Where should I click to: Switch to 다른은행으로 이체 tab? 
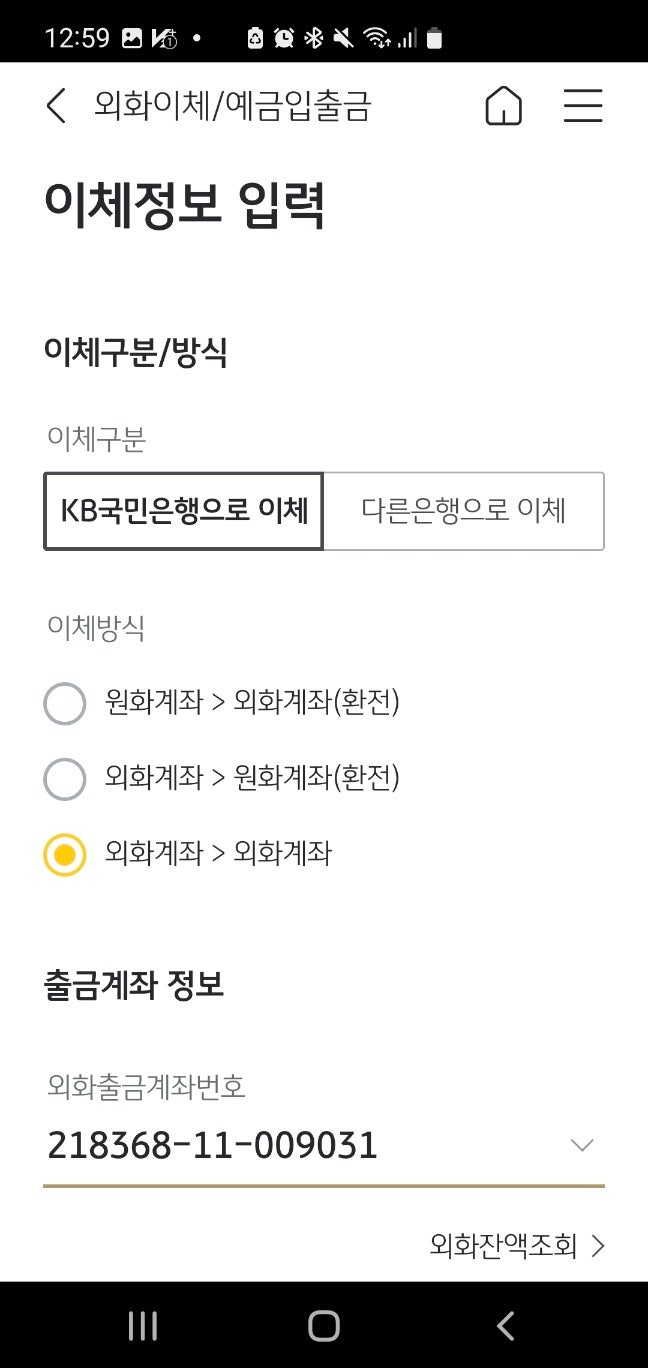coord(463,511)
